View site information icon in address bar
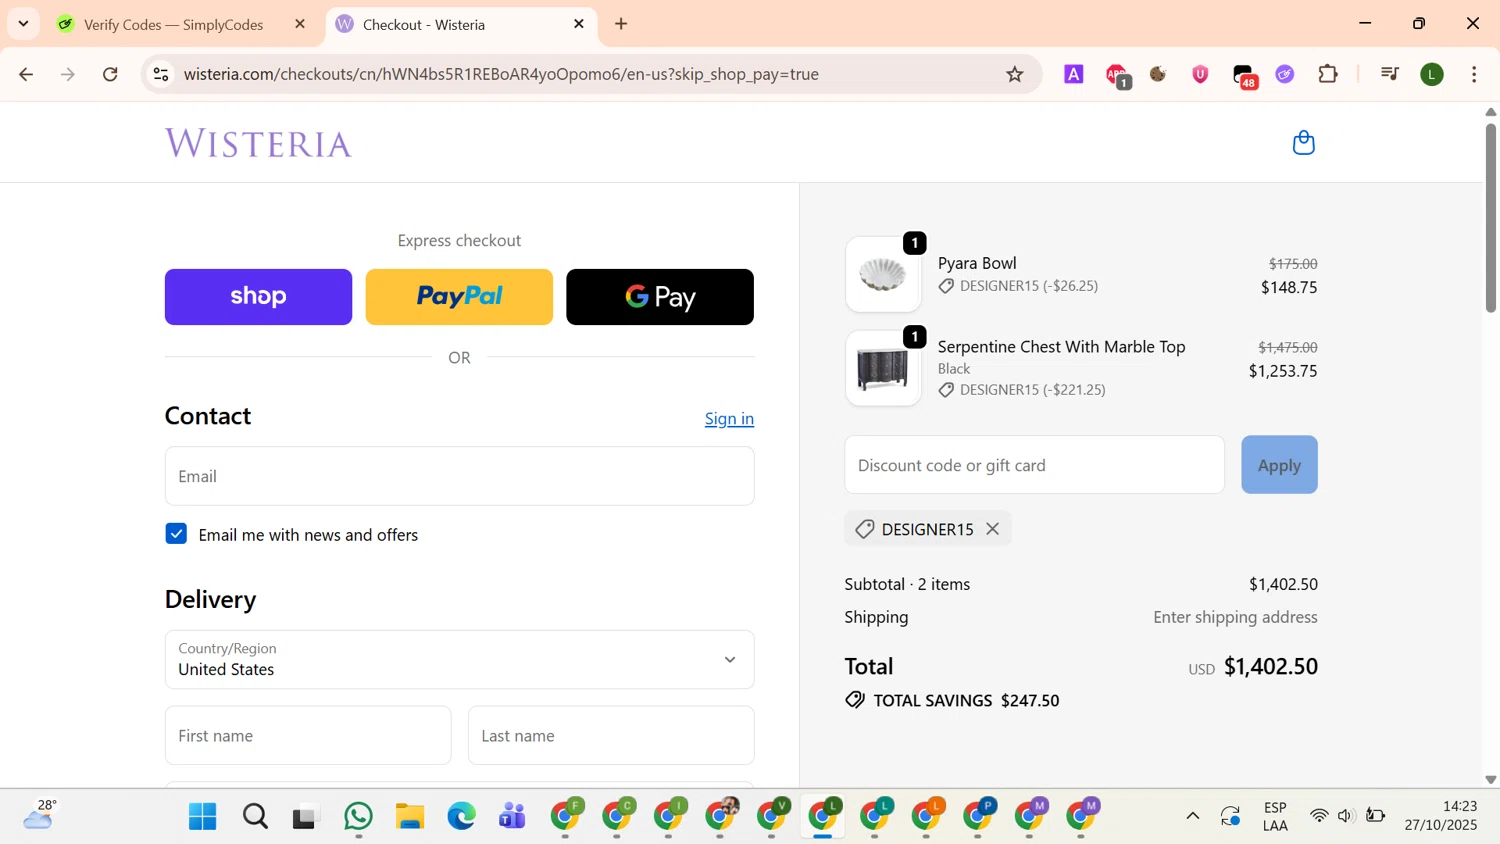The width and height of the screenshot is (1500, 844). [161, 74]
